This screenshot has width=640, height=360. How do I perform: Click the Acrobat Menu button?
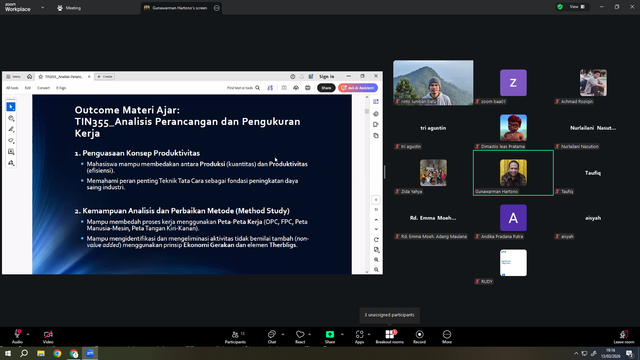pyautogui.click(x=13, y=77)
